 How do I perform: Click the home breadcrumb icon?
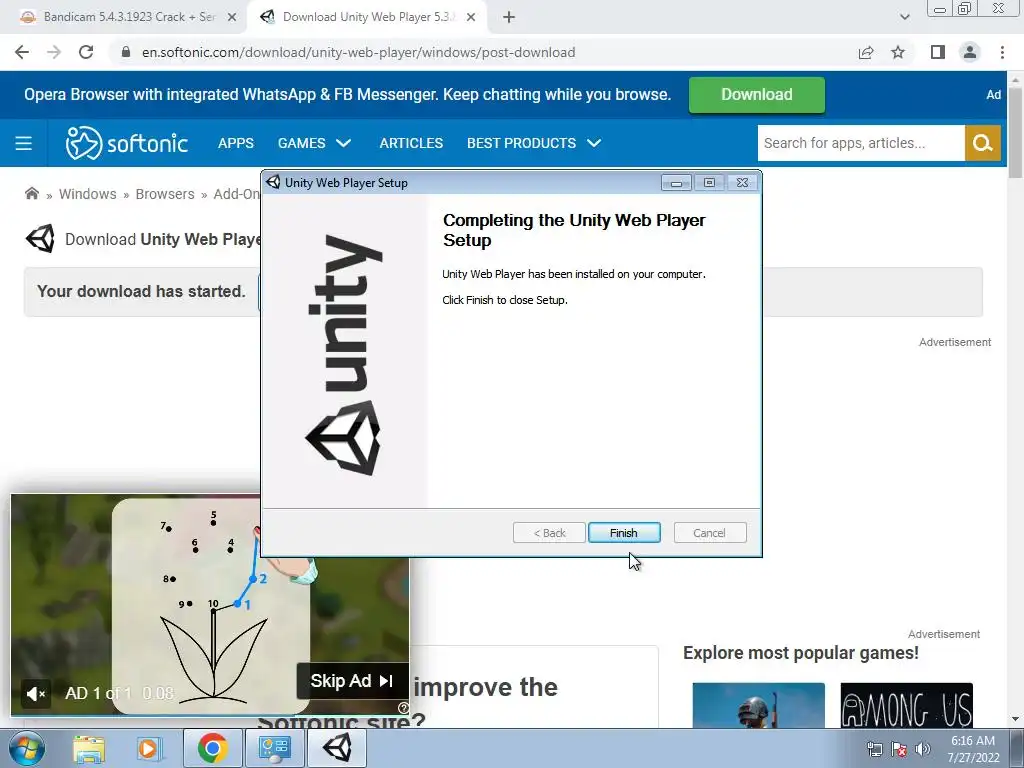tap(31, 194)
